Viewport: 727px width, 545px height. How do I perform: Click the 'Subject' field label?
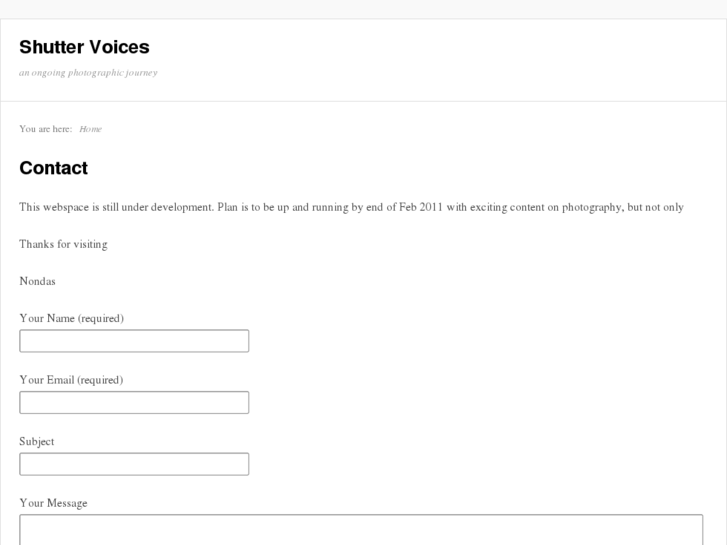point(37,441)
